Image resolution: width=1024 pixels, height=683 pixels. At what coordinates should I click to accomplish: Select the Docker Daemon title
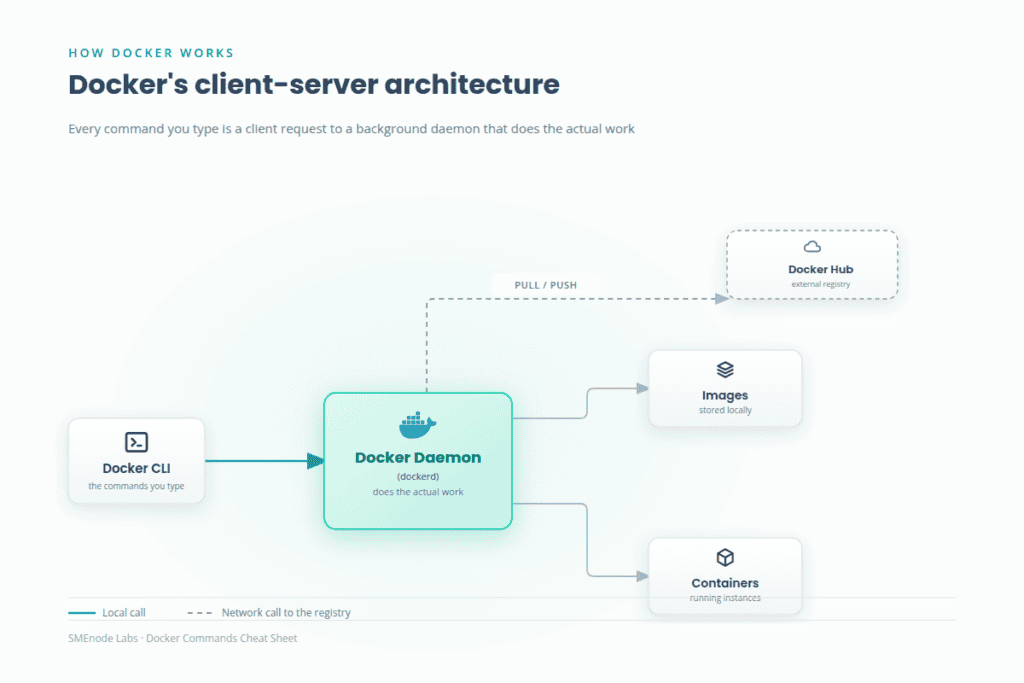418,458
